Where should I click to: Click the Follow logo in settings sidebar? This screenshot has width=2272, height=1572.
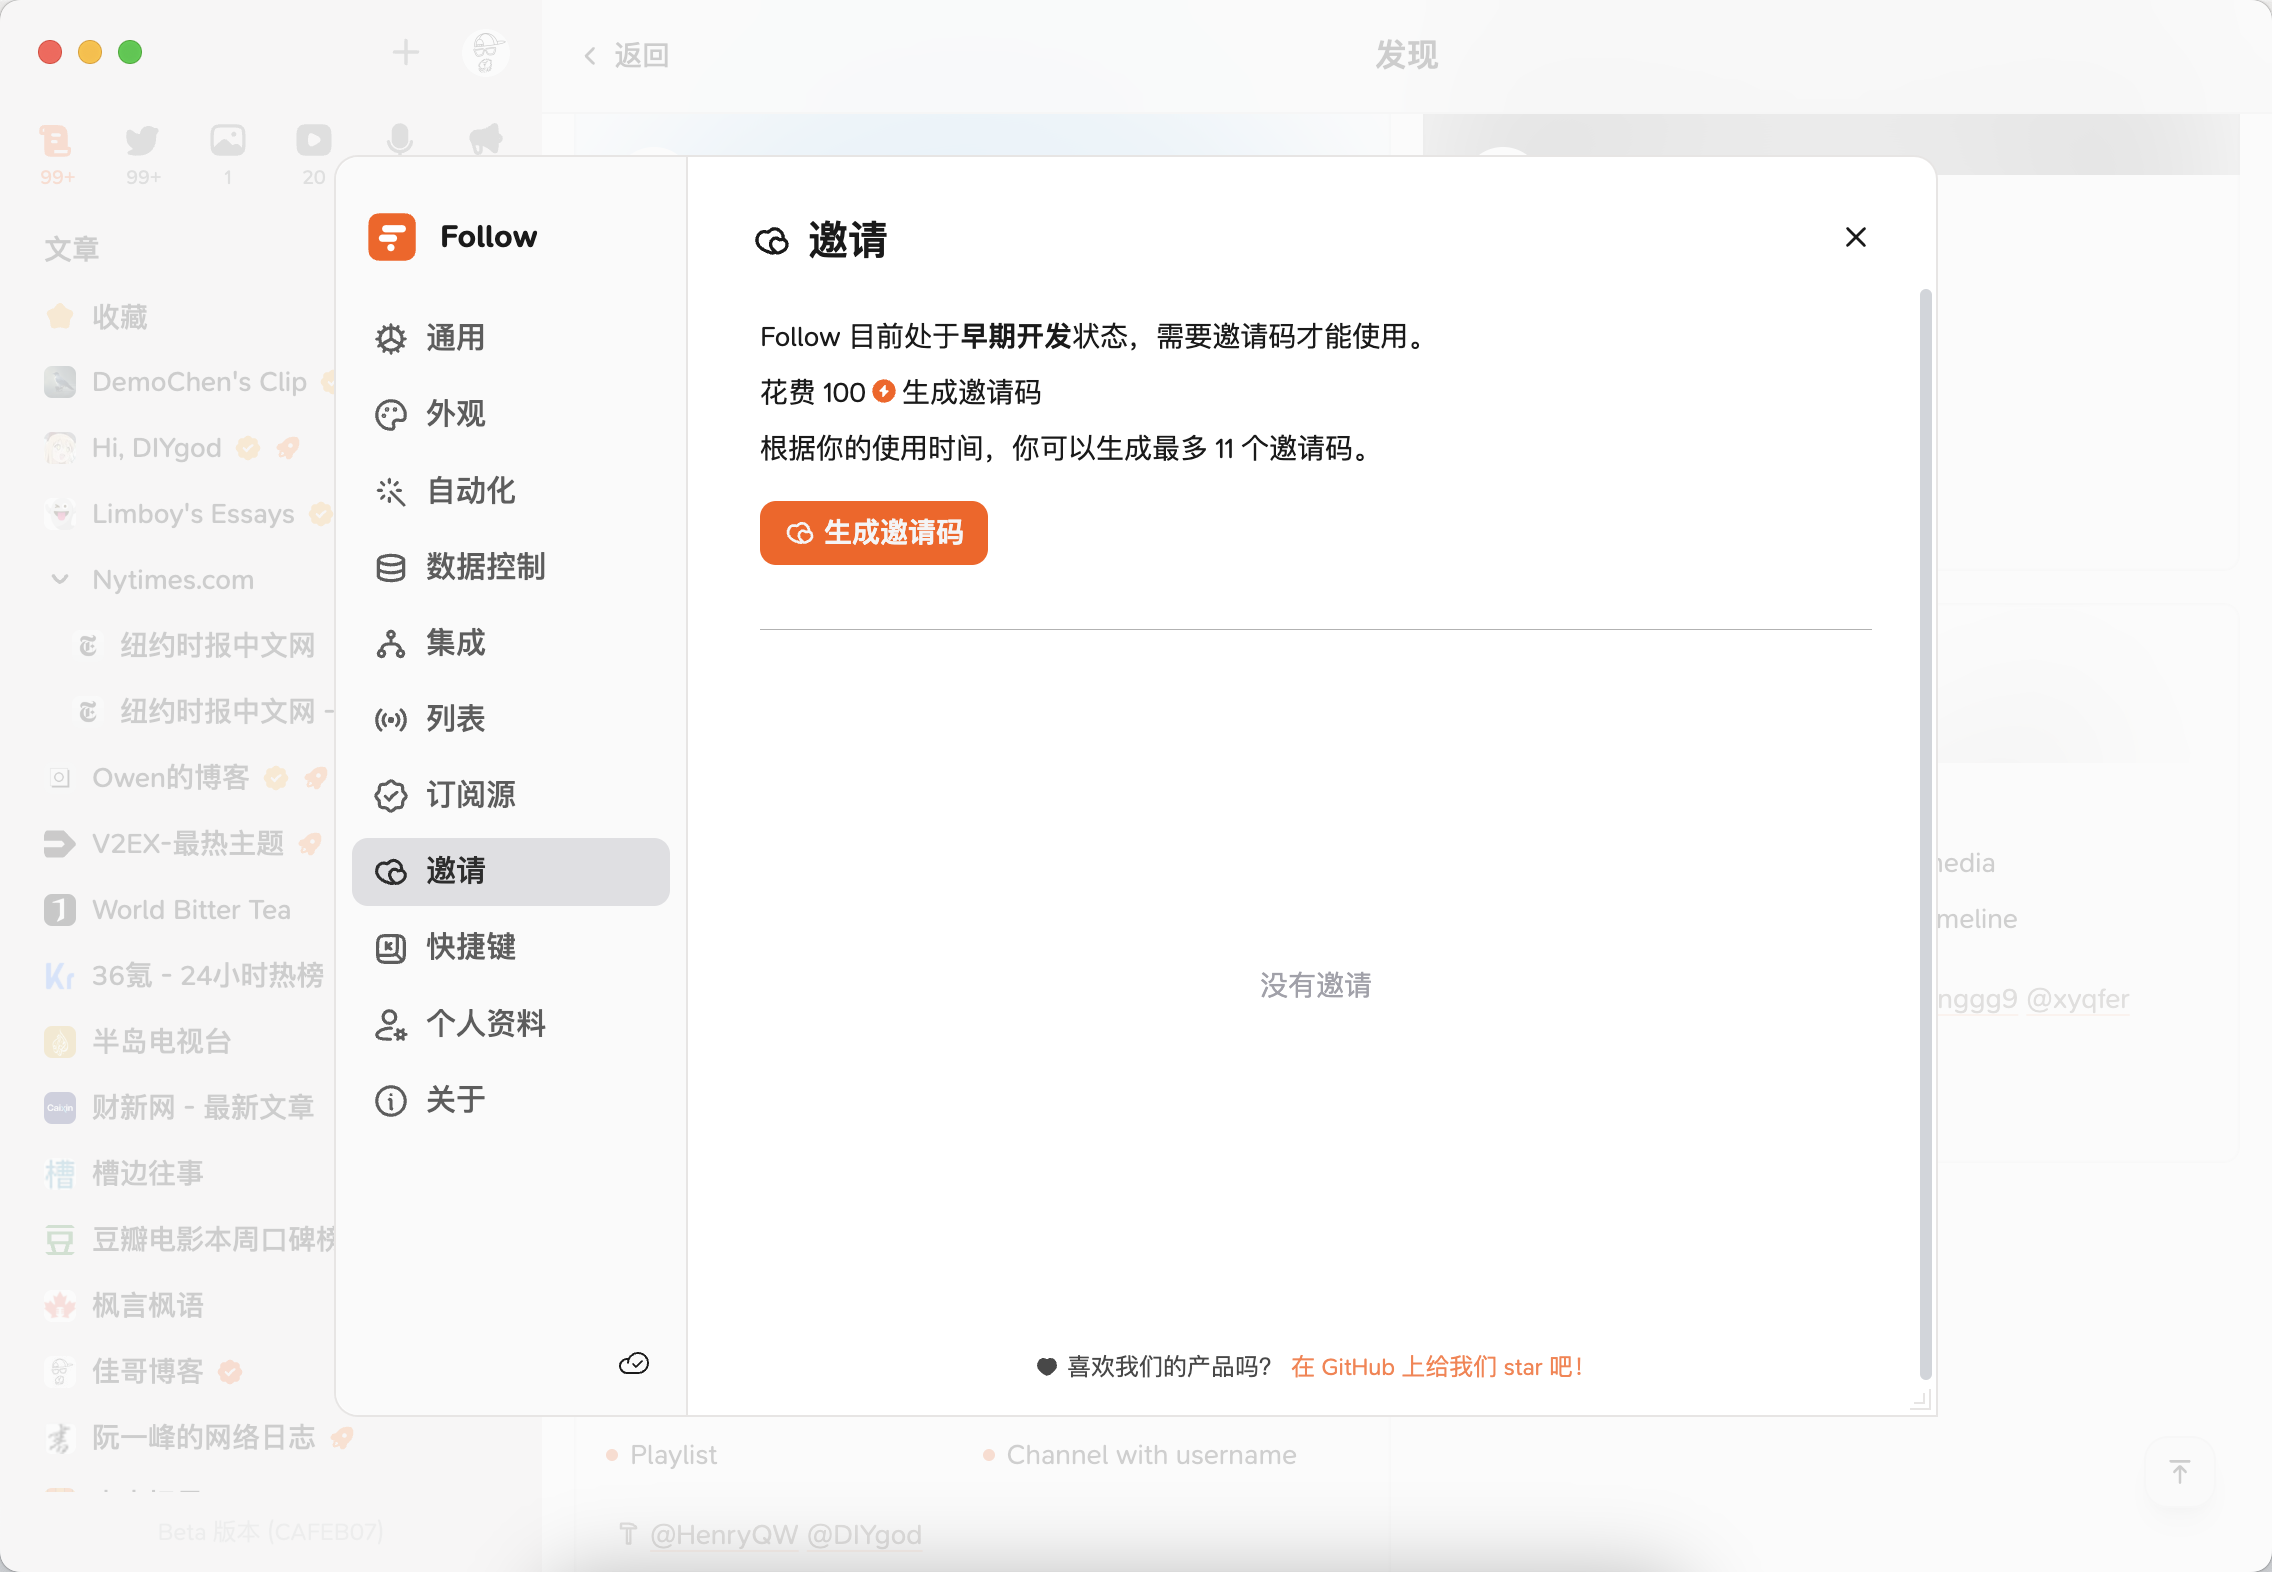[x=392, y=237]
